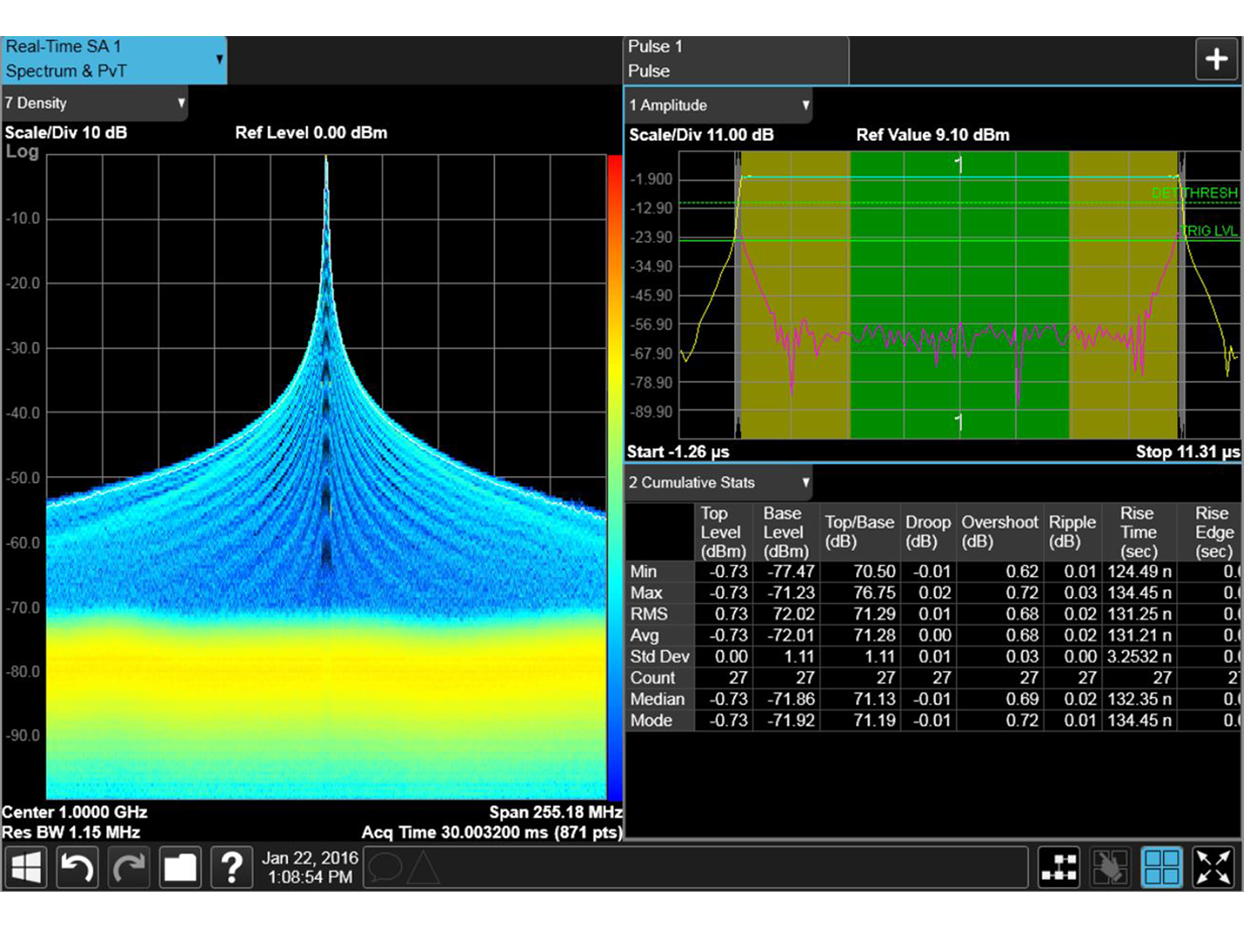Open the 7 Density trace dropdown
The image size is (1244, 933).
pos(94,103)
